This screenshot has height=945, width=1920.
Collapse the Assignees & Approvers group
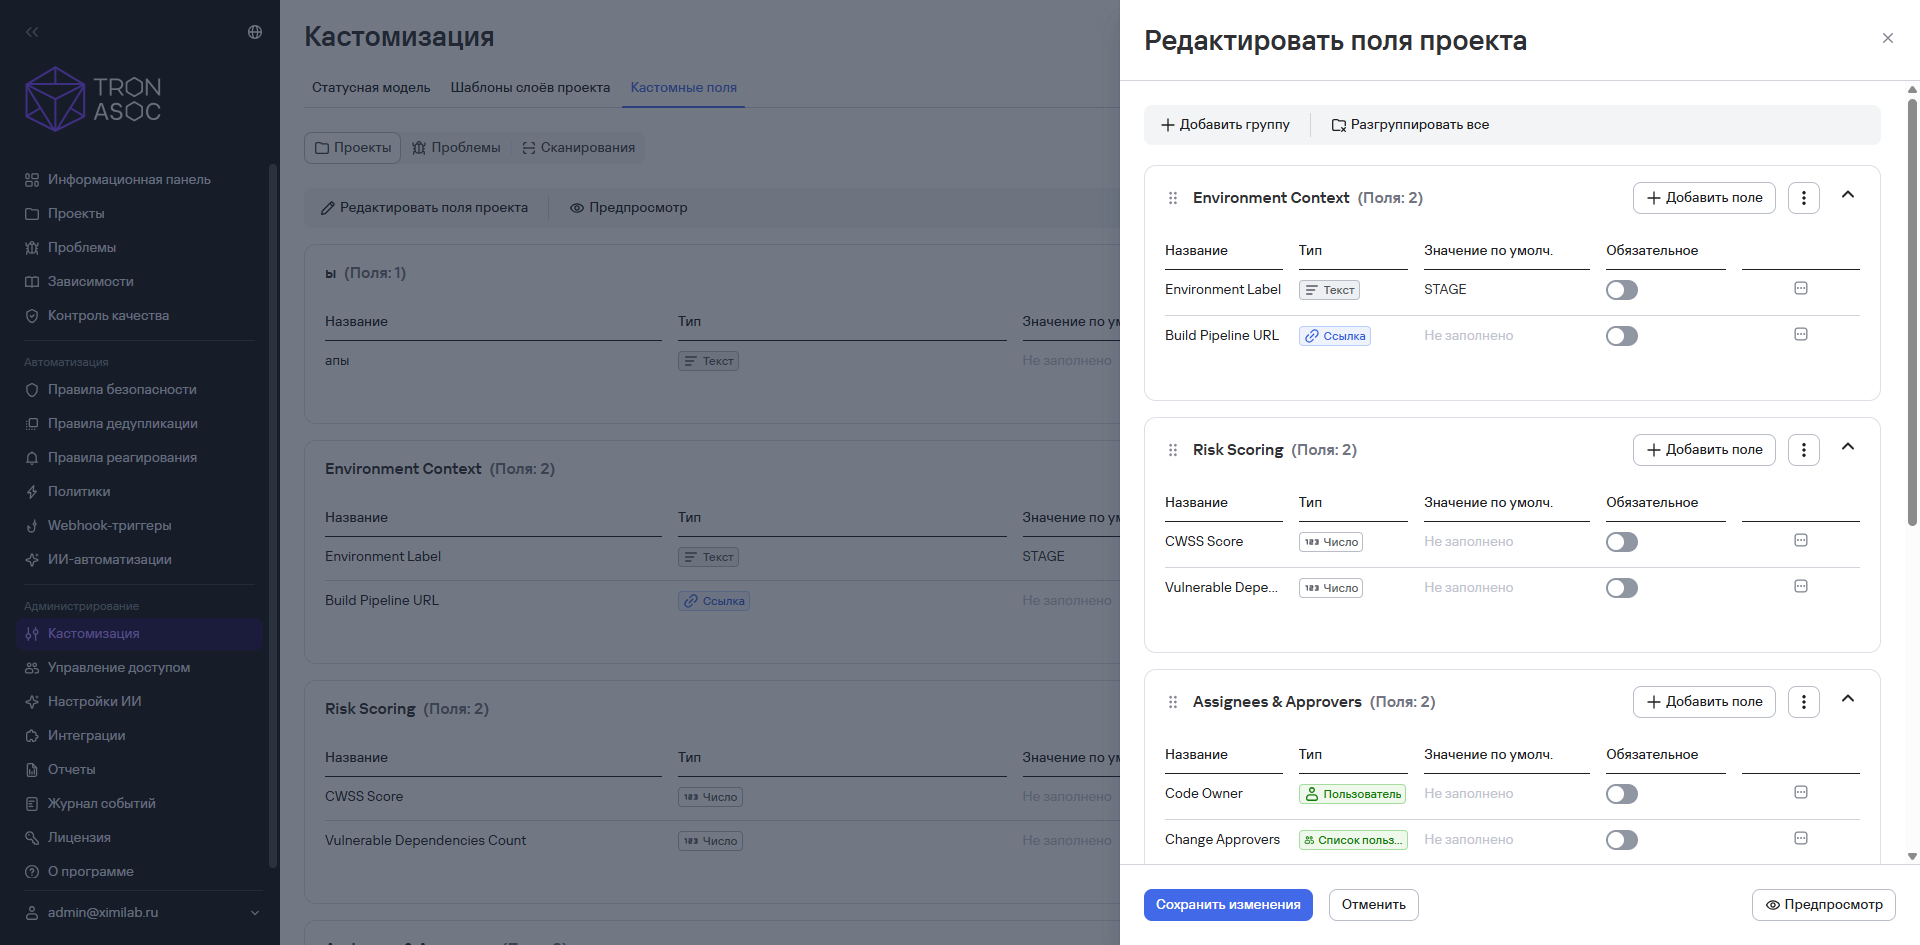pyautogui.click(x=1848, y=700)
